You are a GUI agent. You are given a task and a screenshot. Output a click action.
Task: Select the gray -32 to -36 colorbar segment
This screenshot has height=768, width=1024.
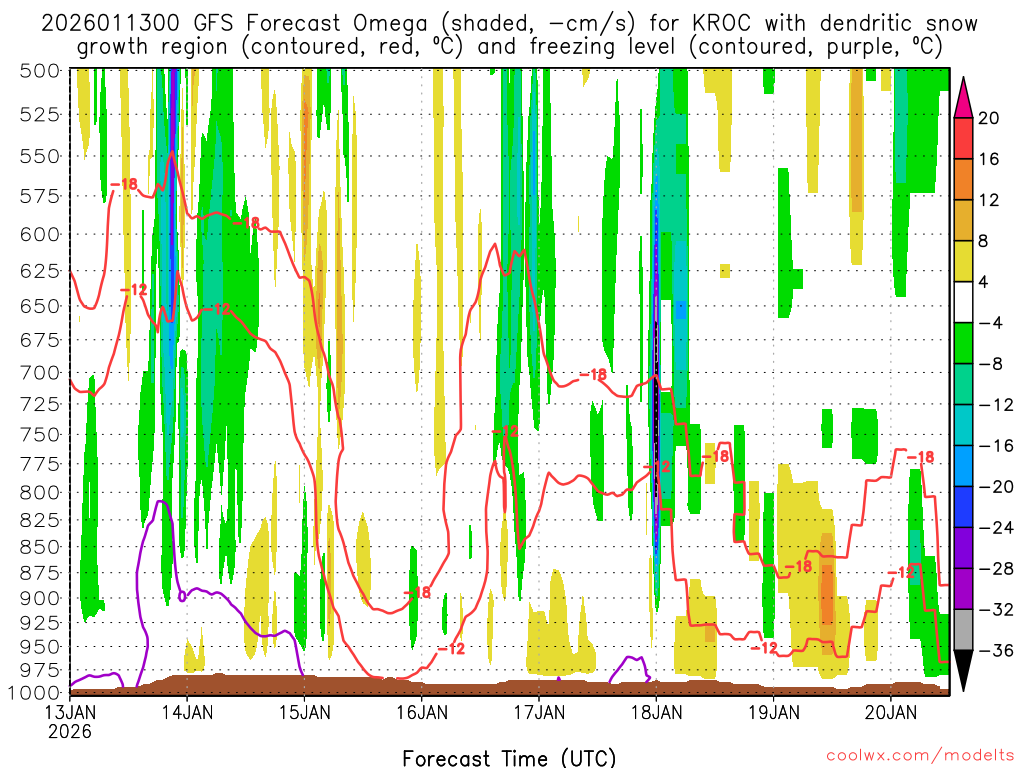pyautogui.click(x=963, y=630)
